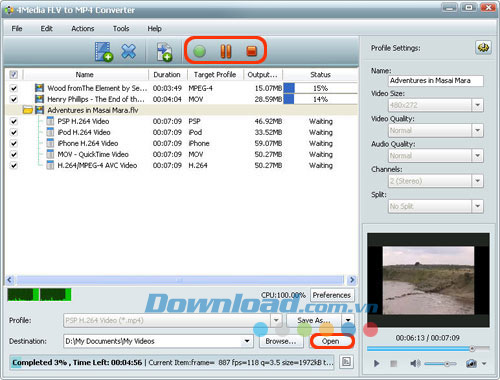Screen dimensions: 500x380
Task: Open the Video Size dropdown
Action: click(477, 105)
